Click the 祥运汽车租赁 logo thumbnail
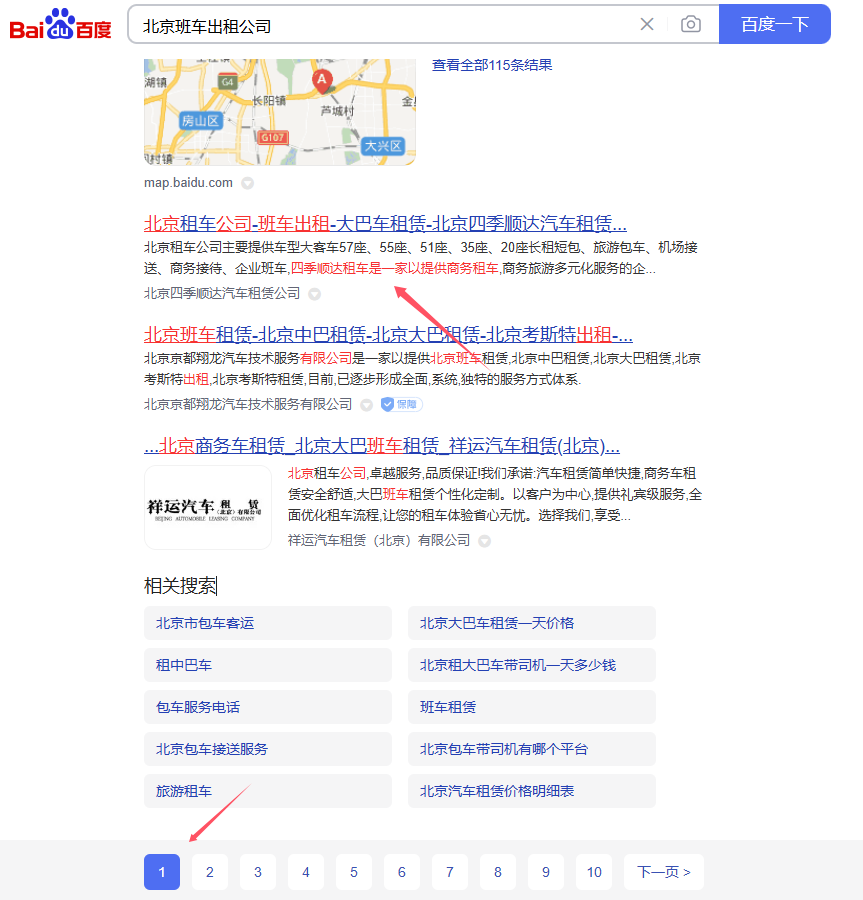This screenshot has height=900, width=863. pos(208,507)
